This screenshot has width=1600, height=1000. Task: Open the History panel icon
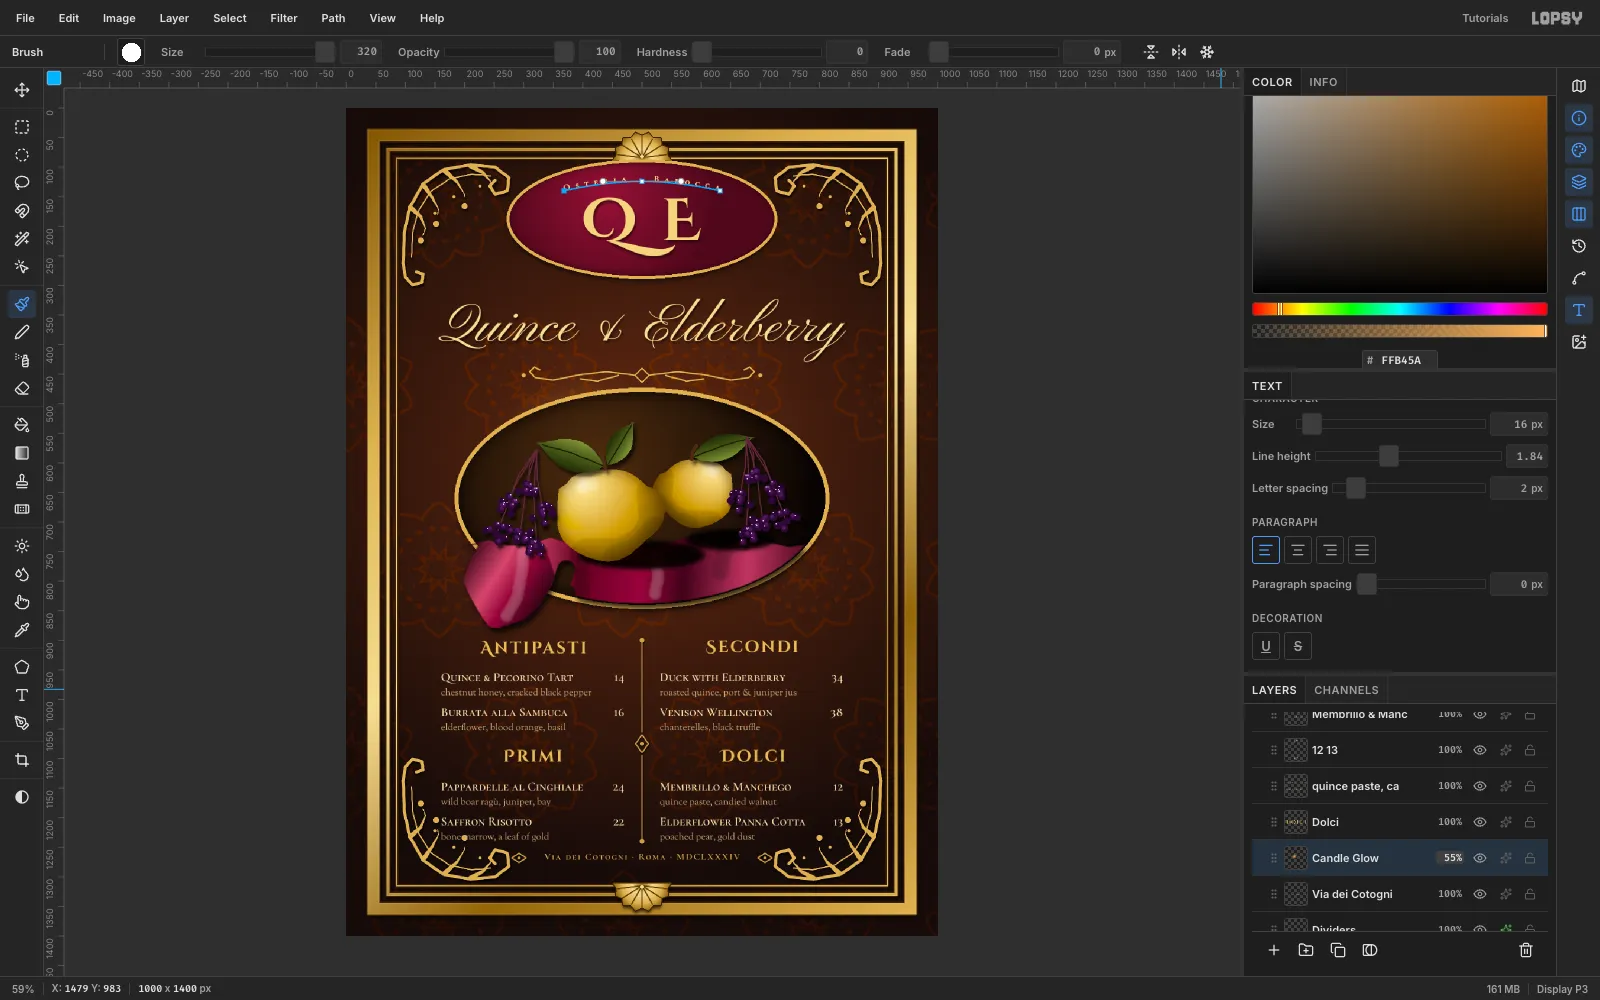click(x=1579, y=246)
